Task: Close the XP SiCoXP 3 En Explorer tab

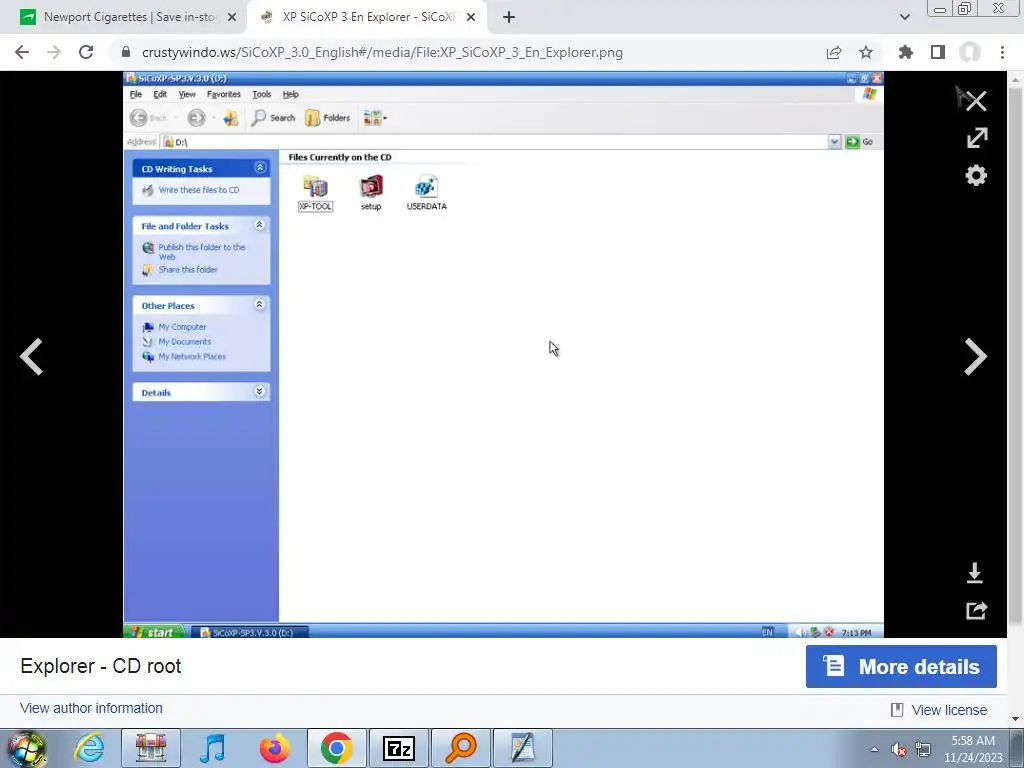Action: click(471, 18)
